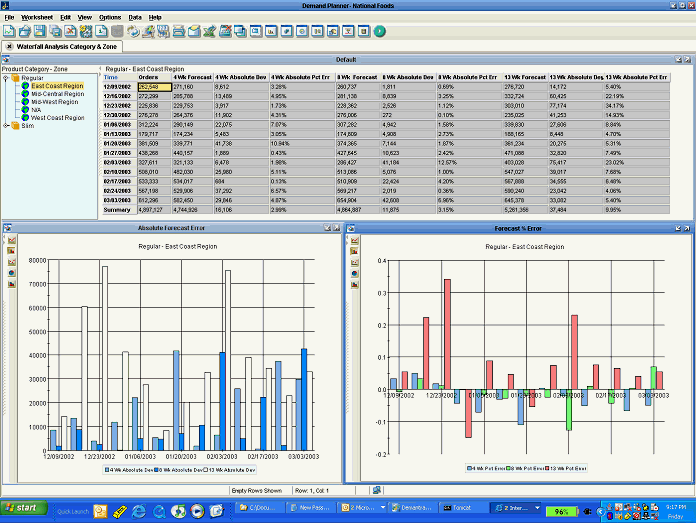Expand the Slim tree node
Image resolution: width=696 pixels, height=523 pixels.
(6, 125)
